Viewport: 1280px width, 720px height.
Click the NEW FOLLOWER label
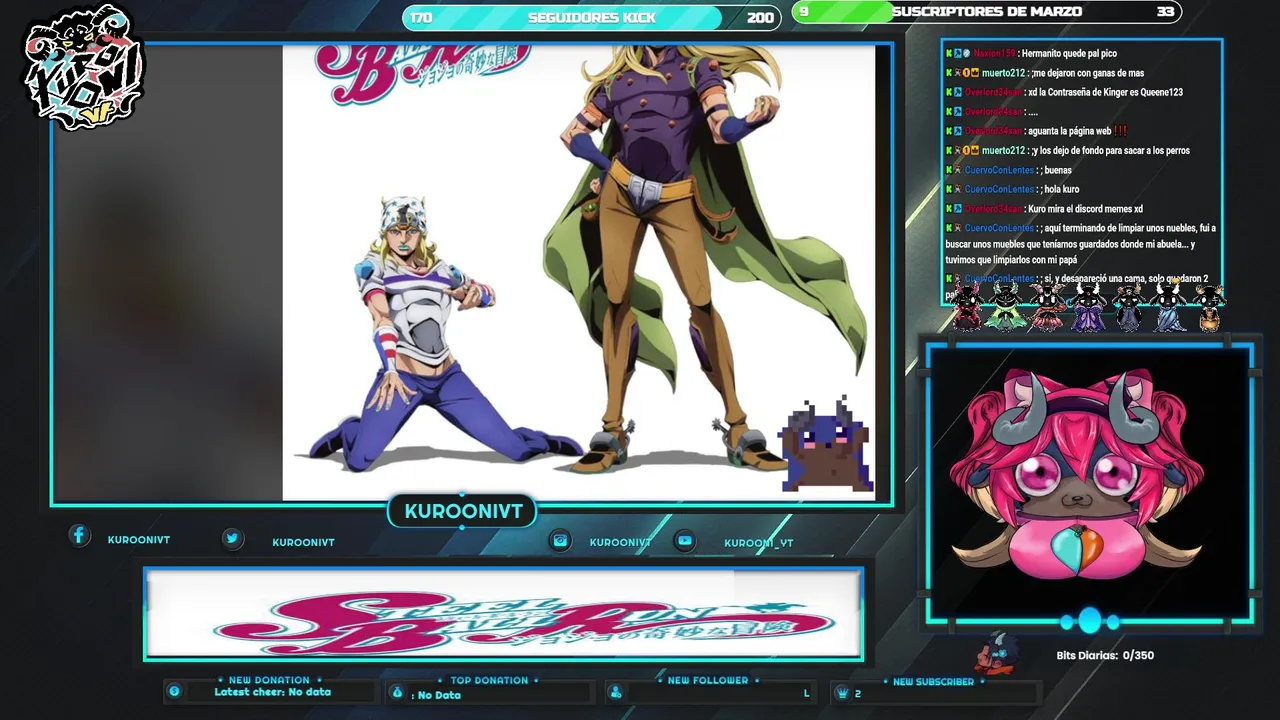pyautogui.click(x=708, y=680)
